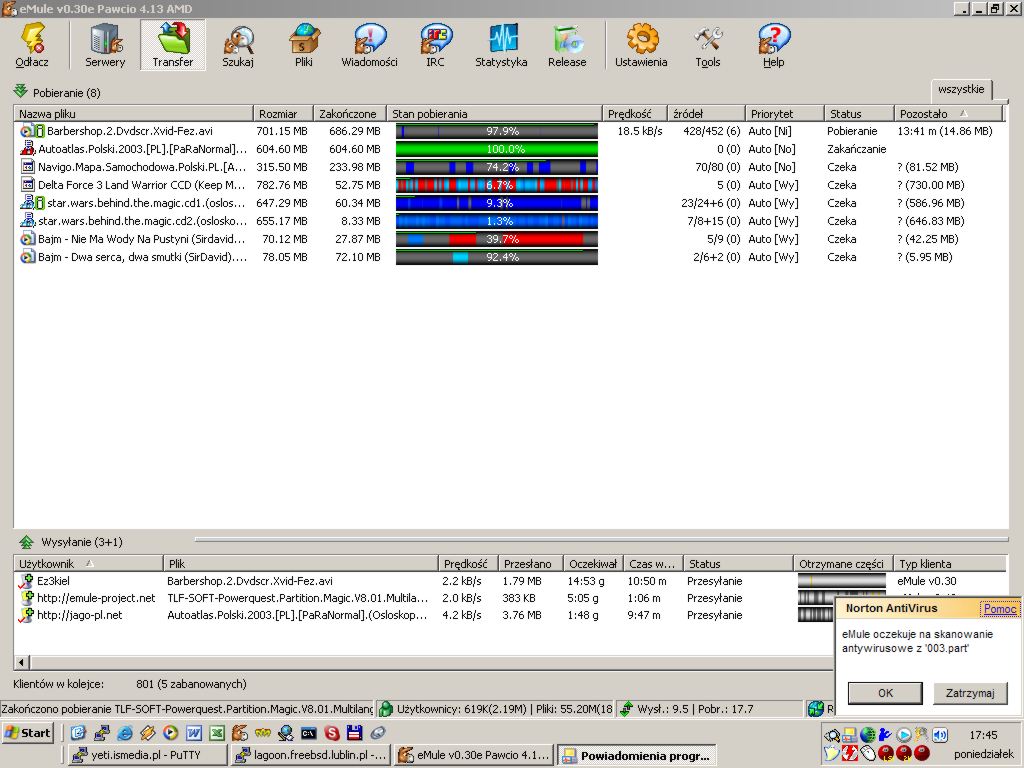Switch to yeti.ismedia.pl PuTTY taskbar window
Screen dimensions: 1024x768
pos(147,756)
